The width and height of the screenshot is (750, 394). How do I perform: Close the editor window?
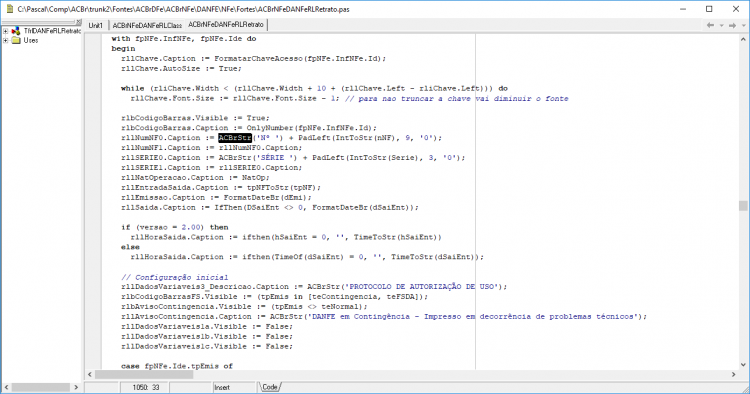pyautogui.click(x=736, y=9)
